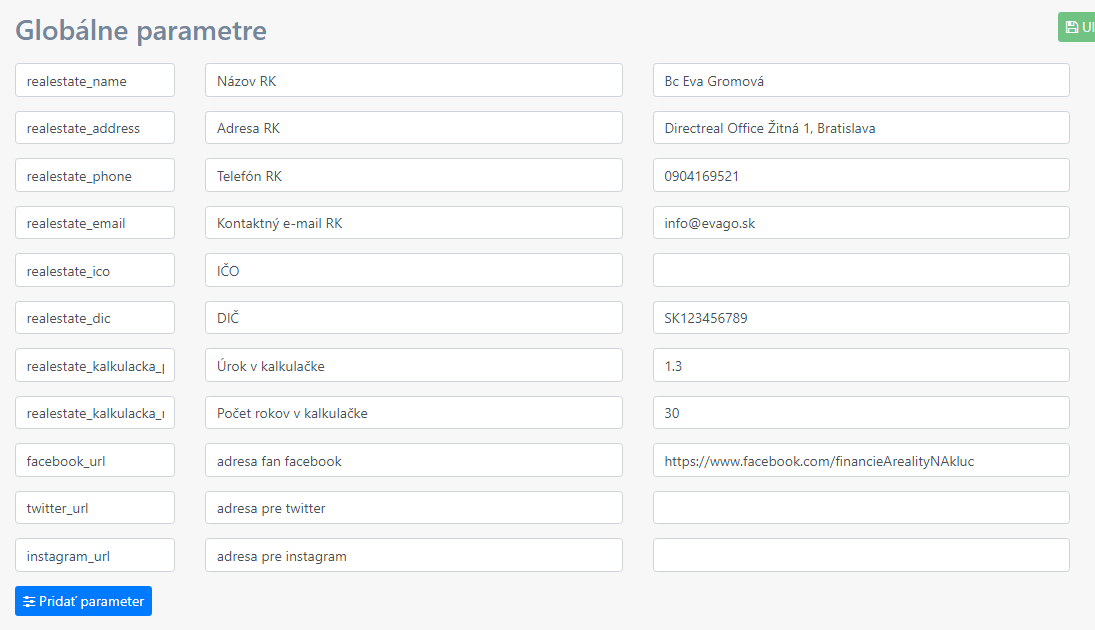Screen dimensions: 1095x630
Task: Click the realestate_name key field
Action: (95, 81)
